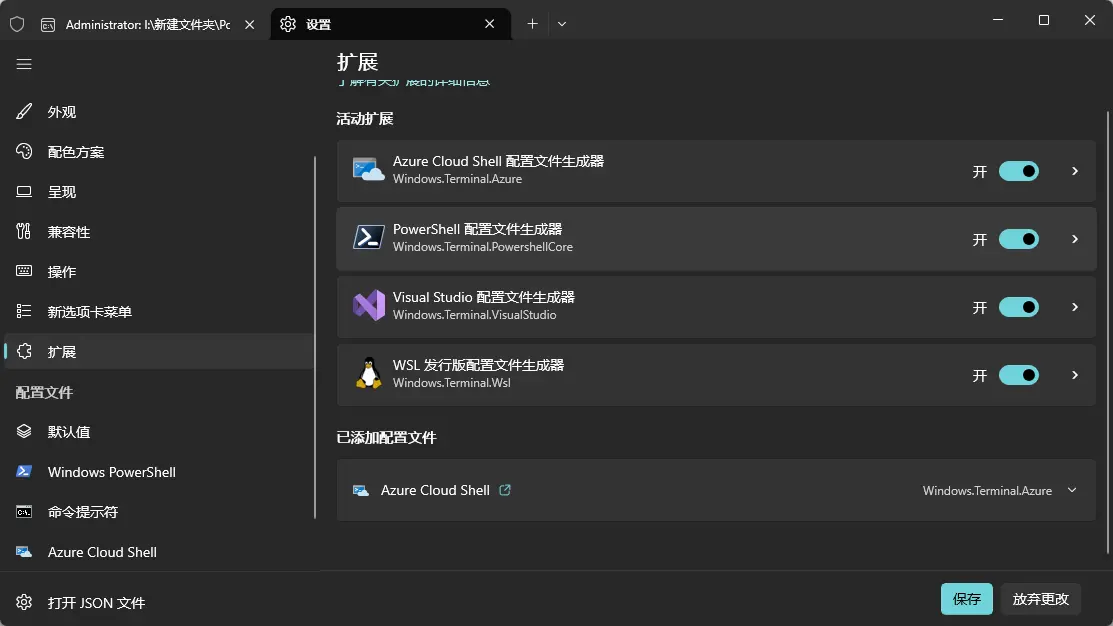Screen dimensions: 1113x626
Task: Open Windows PowerShell profile
Action: (x=159, y=472)
